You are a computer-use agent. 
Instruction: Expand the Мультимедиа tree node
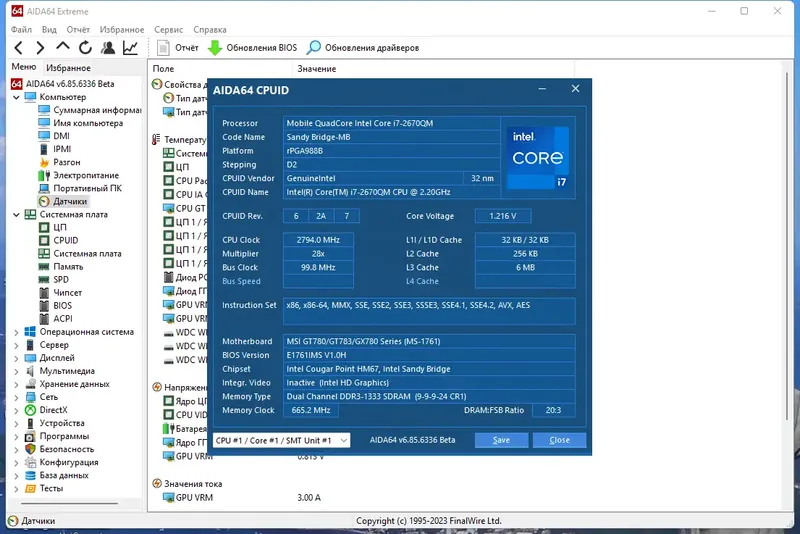coord(16,371)
